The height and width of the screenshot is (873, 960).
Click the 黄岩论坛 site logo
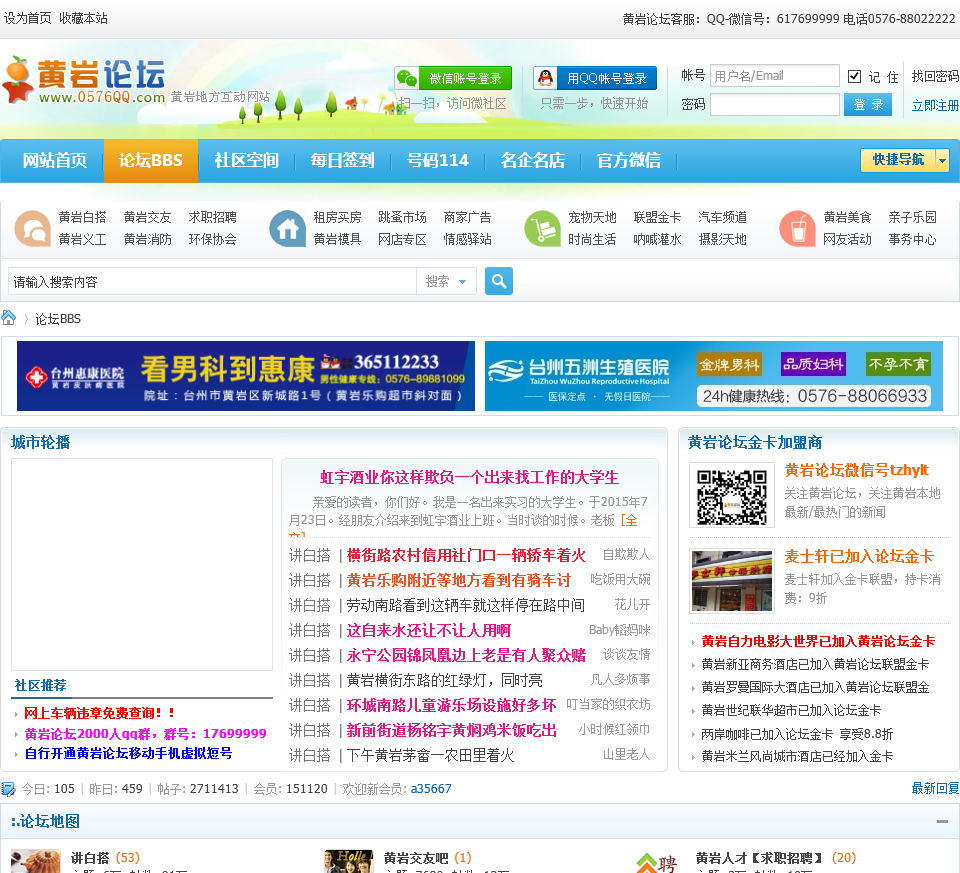[84, 80]
